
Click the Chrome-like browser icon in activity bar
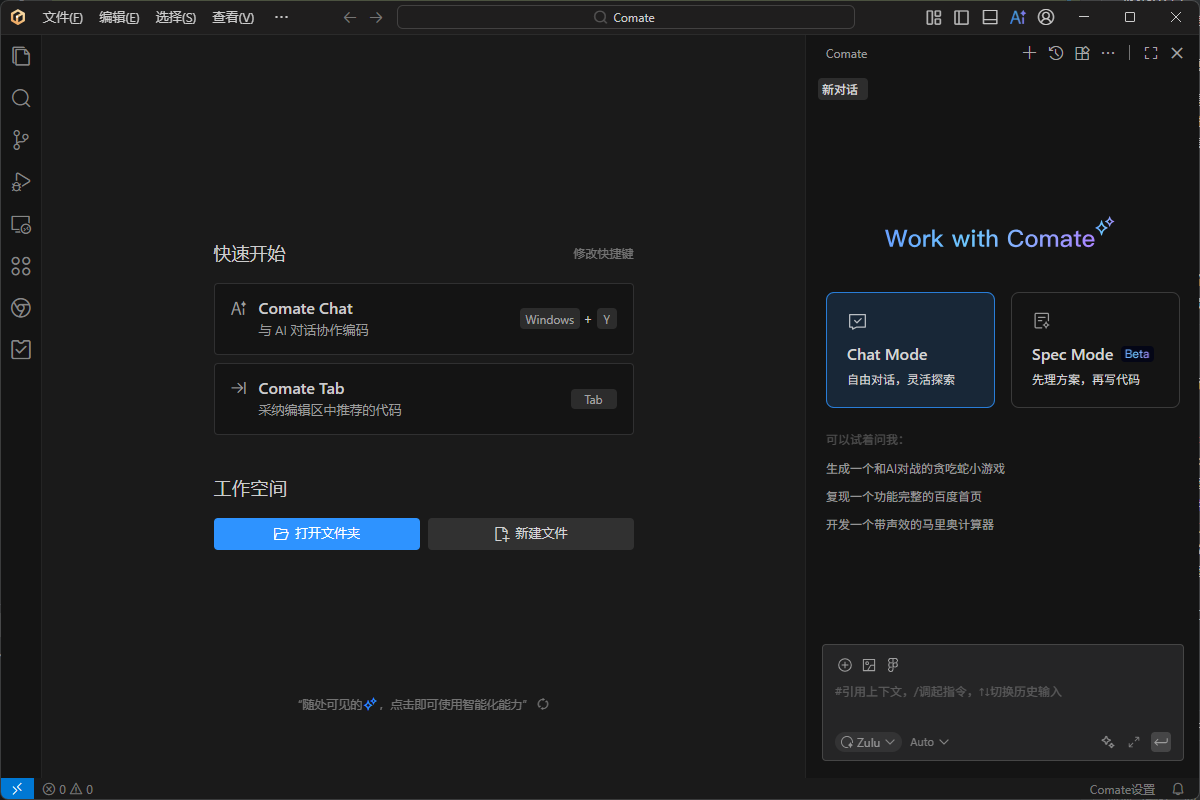click(21, 308)
